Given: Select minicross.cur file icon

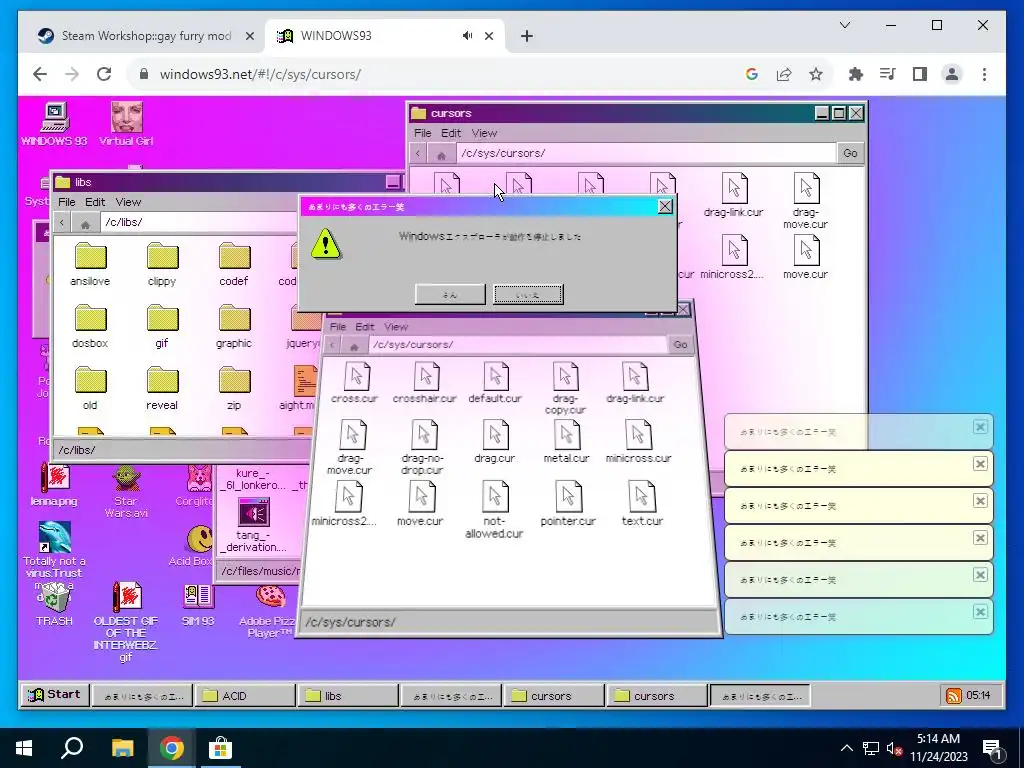Looking at the screenshot, I should (638, 442).
